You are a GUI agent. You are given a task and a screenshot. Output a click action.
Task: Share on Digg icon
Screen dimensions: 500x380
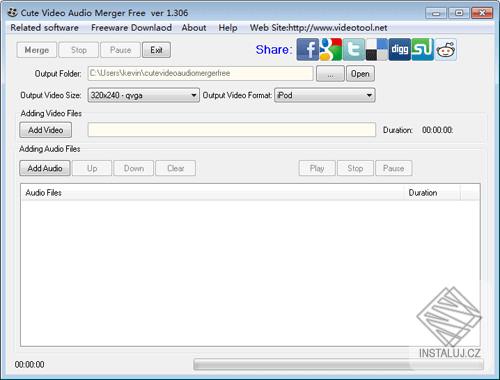[400, 49]
